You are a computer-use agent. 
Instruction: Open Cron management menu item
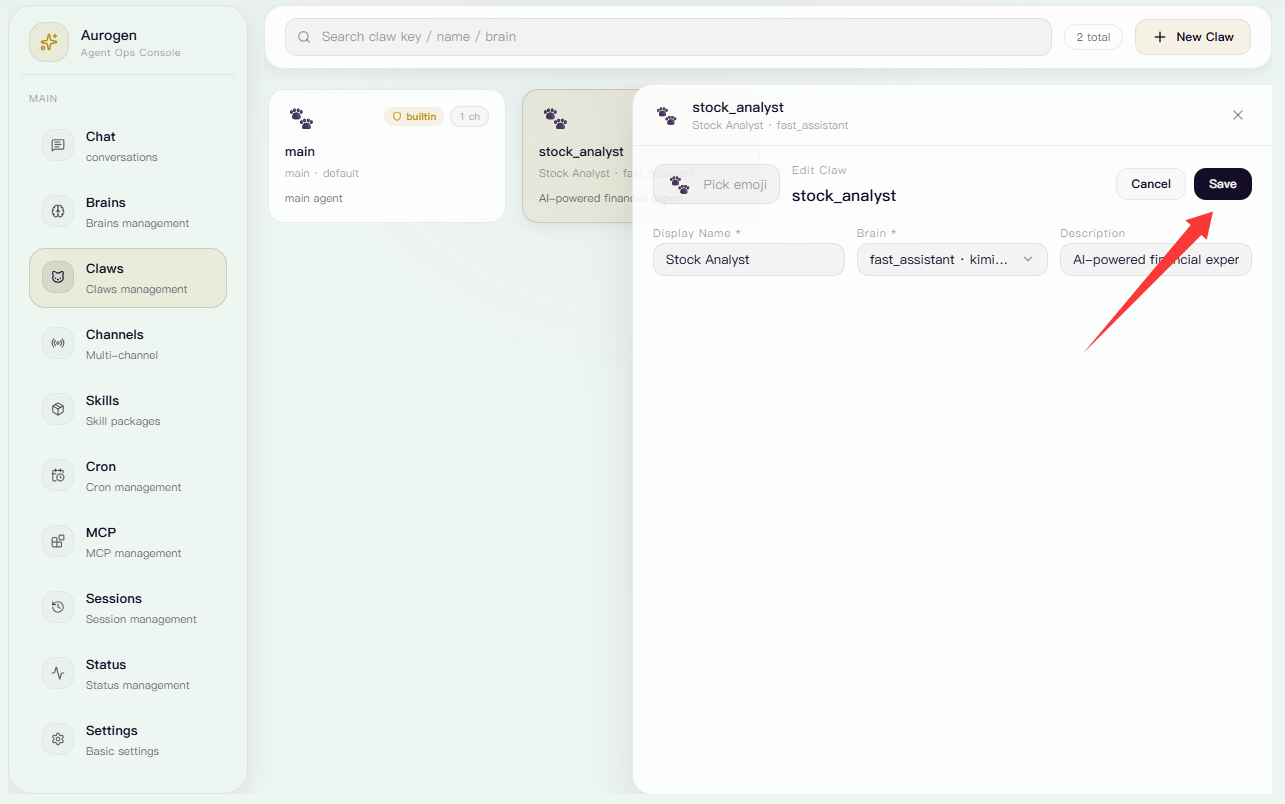[128, 476]
